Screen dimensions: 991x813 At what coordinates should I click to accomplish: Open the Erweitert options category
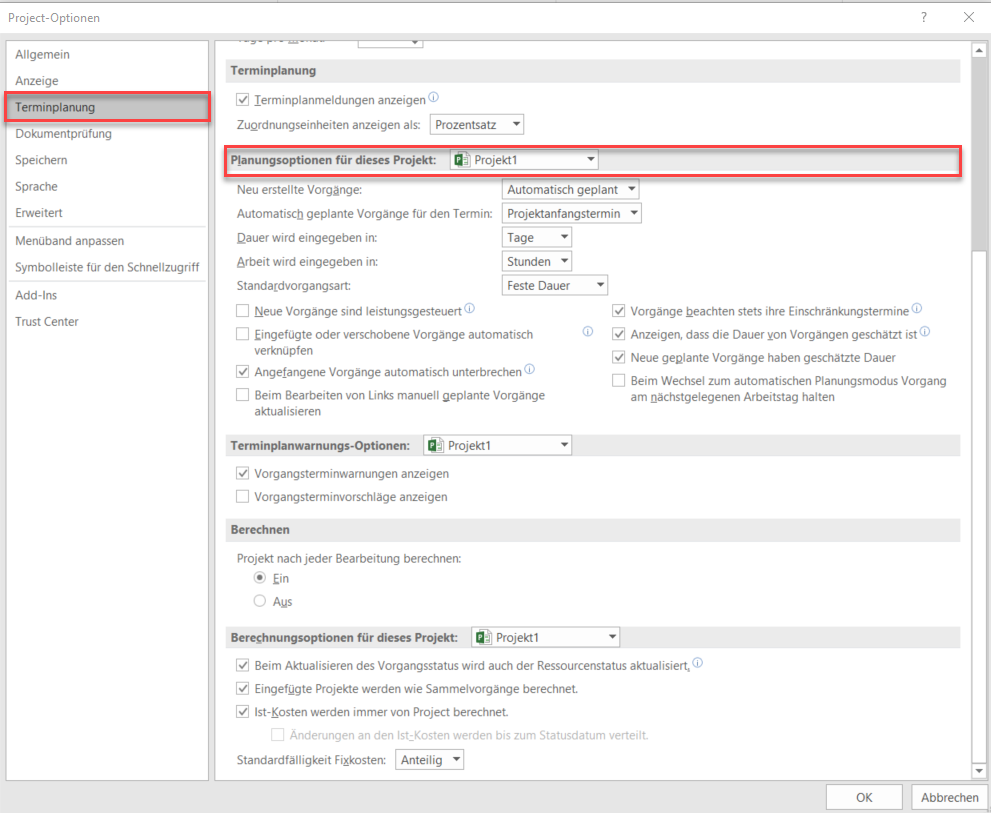pyautogui.click(x=39, y=213)
